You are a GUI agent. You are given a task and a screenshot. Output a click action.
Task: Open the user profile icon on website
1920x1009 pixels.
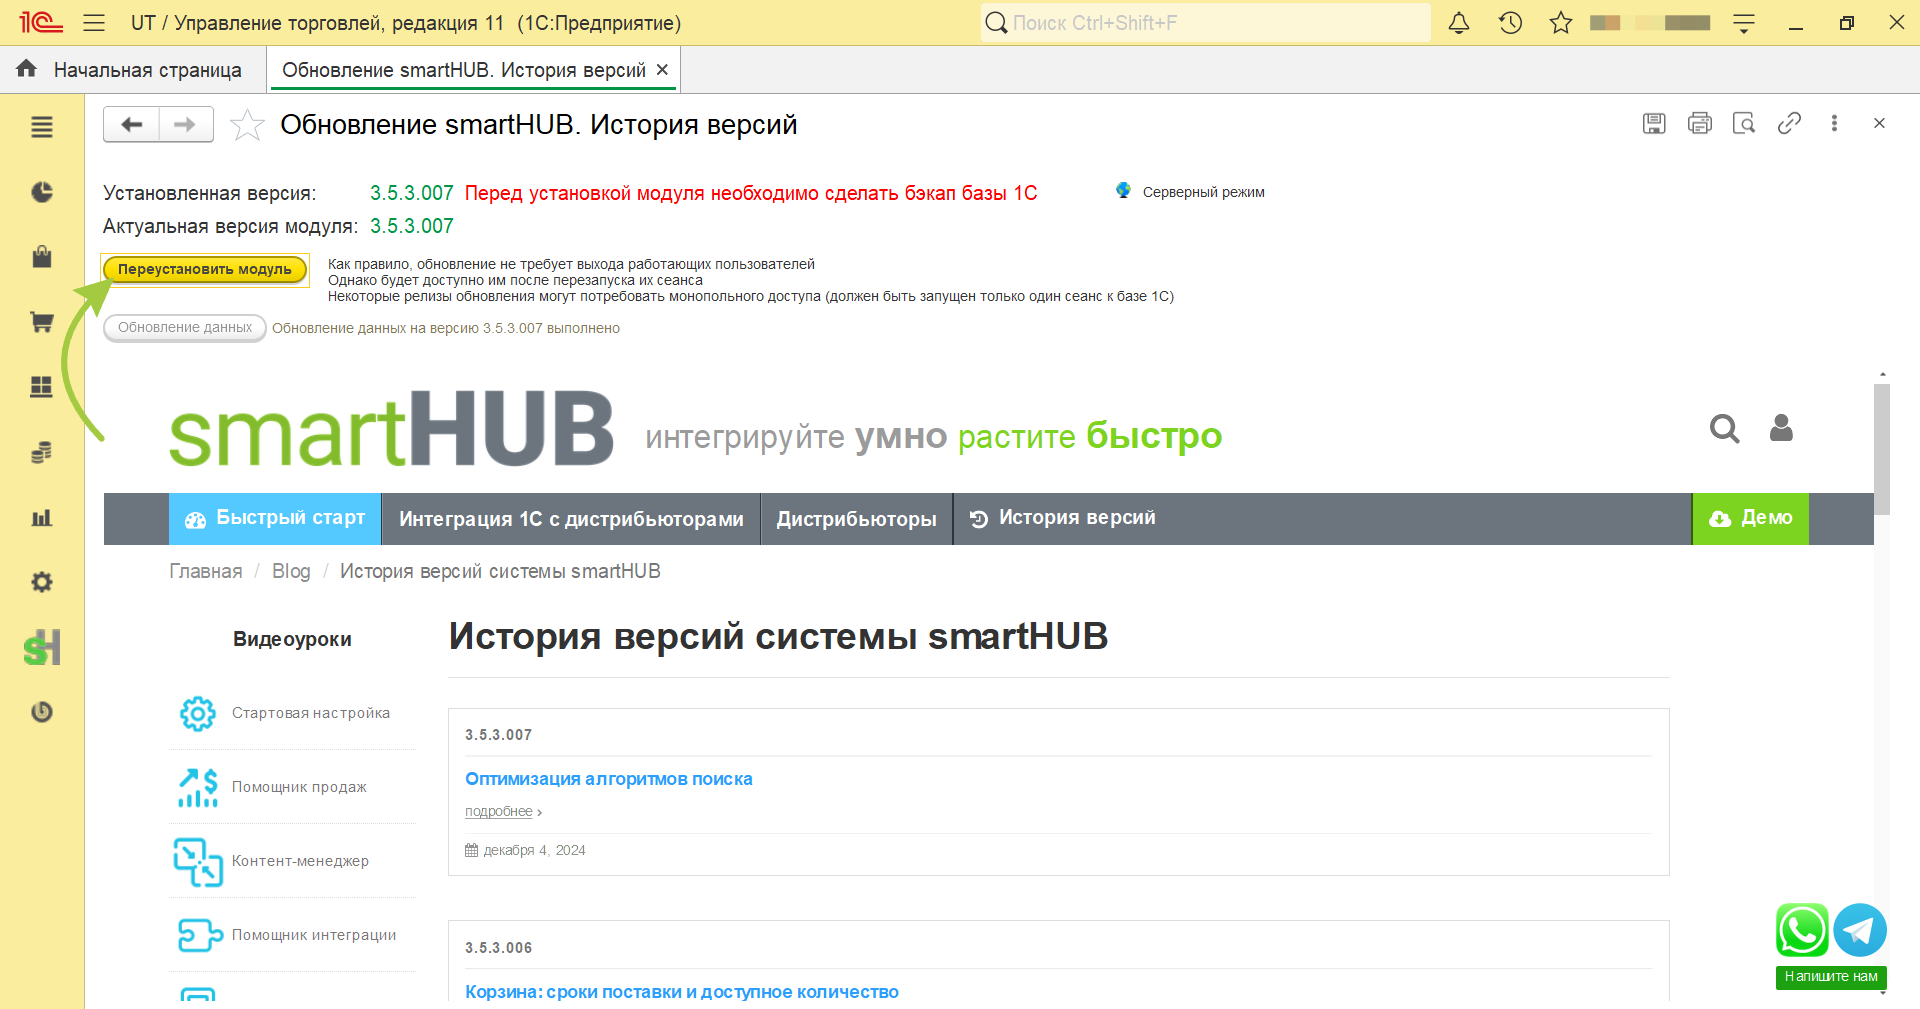coord(1781,428)
